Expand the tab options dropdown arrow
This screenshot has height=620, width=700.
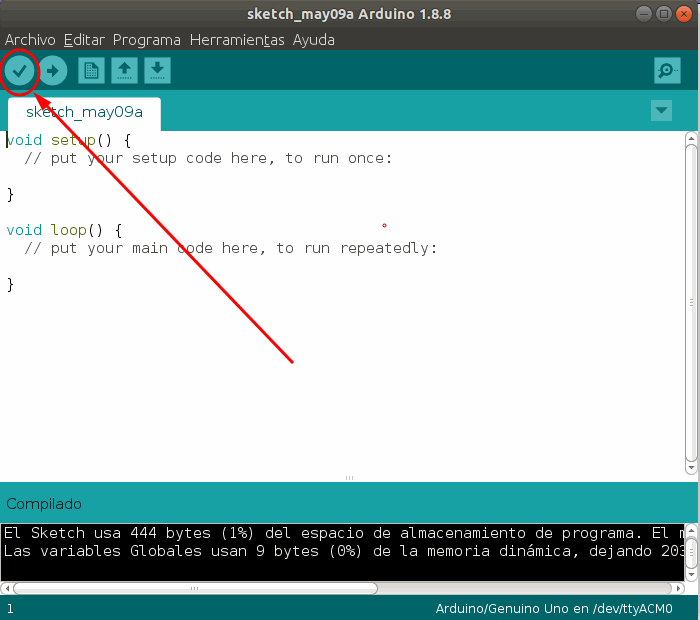(661, 110)
